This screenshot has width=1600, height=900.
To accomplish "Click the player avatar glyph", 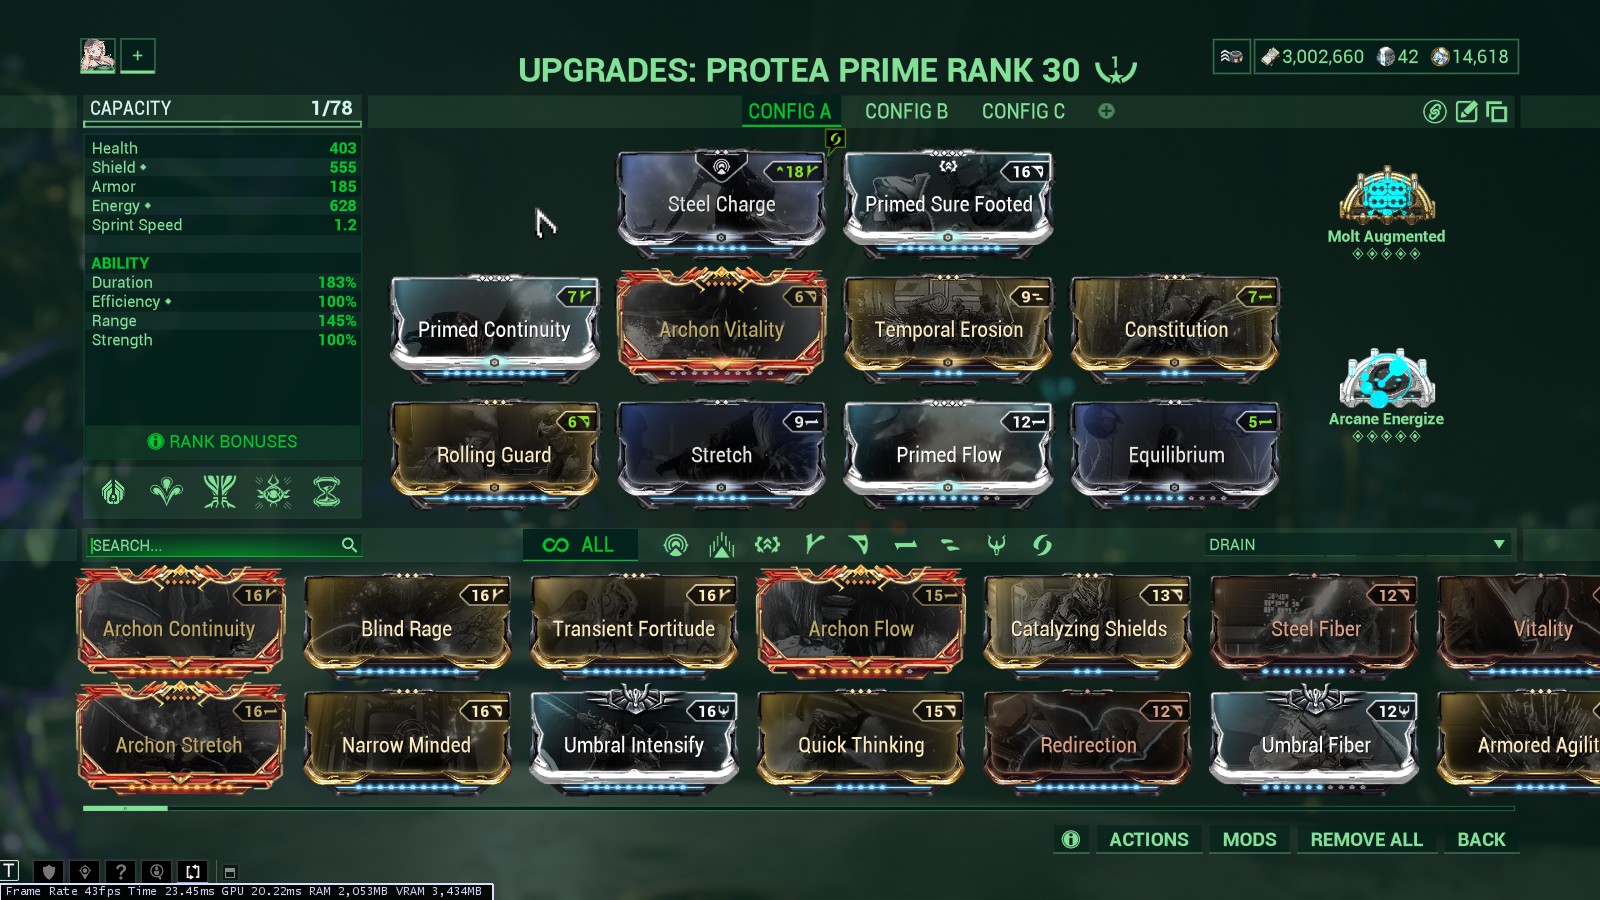I will [98, 56].
